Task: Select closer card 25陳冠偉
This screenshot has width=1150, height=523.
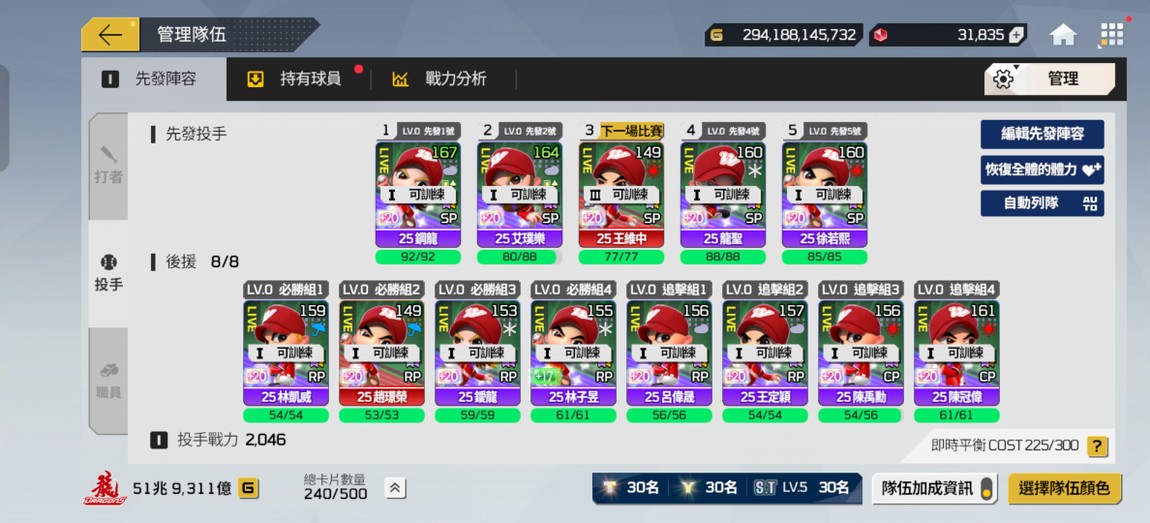Action: tap(956, 351)
